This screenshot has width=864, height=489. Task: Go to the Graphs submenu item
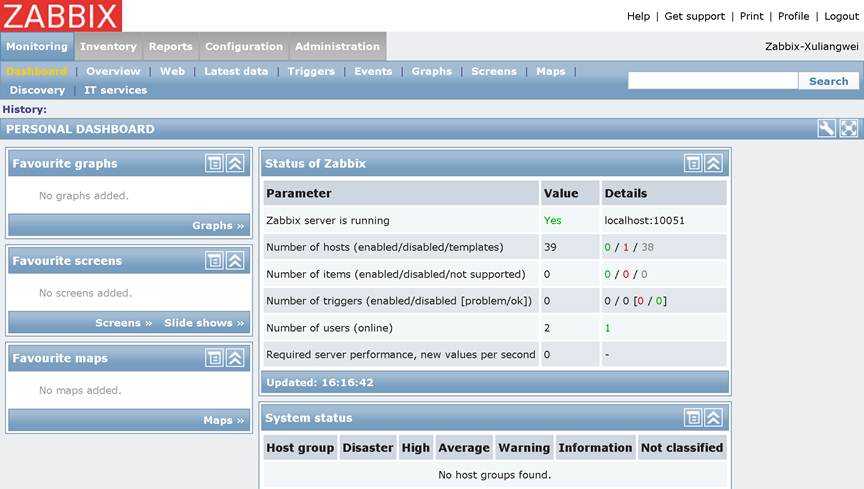[x=431, y=71]
